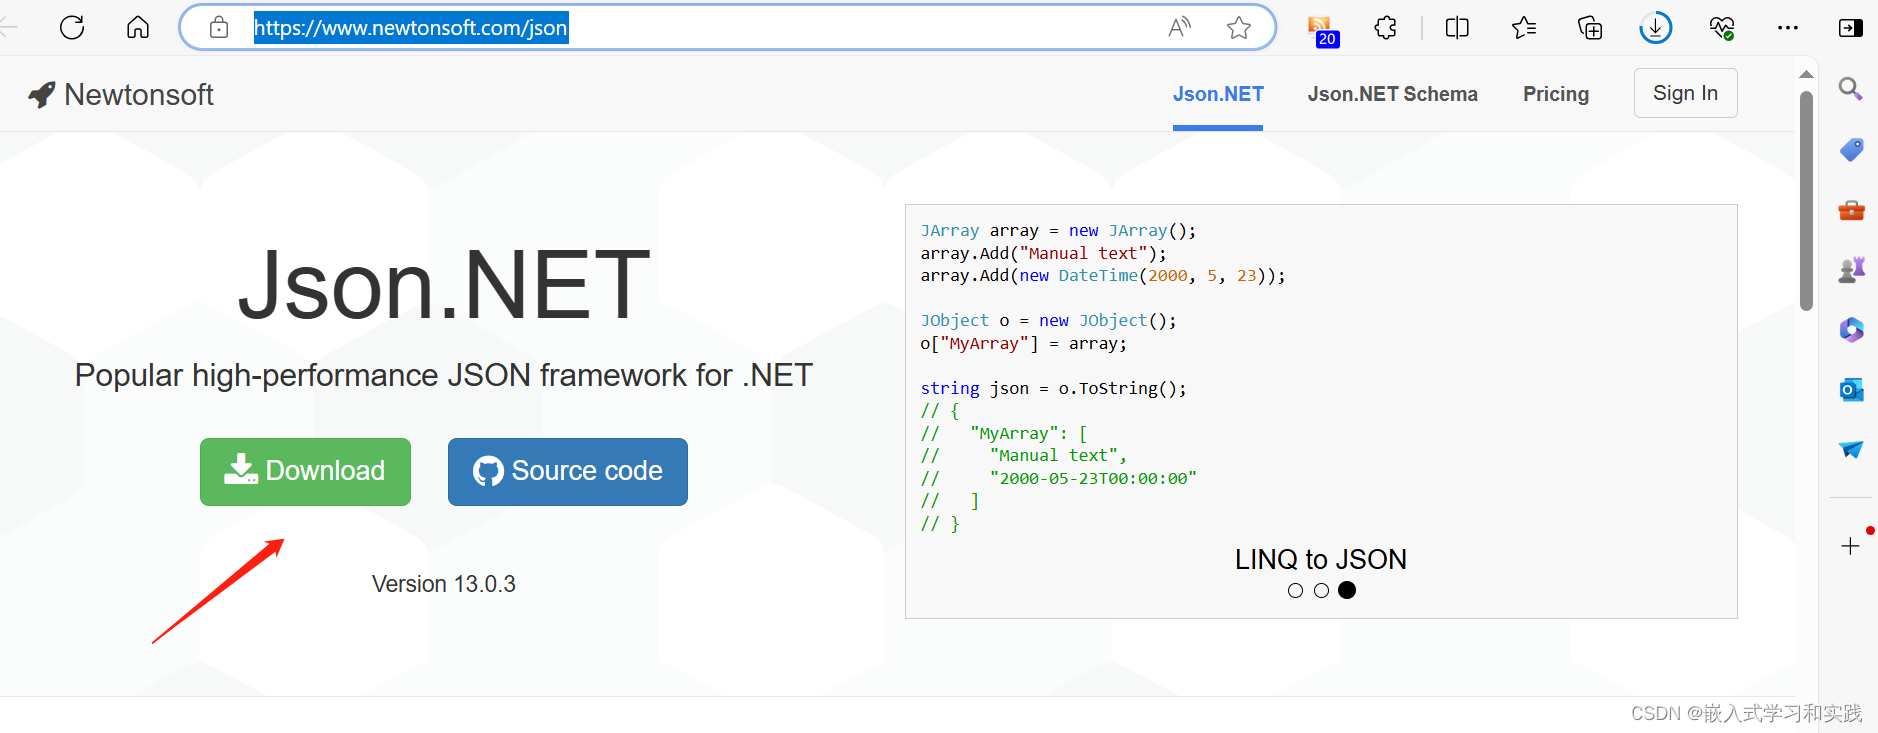This screenshot has width=1878, height=733.
Task: Click the LINQ to JSON caption
Action: [x=1320, y=559]
